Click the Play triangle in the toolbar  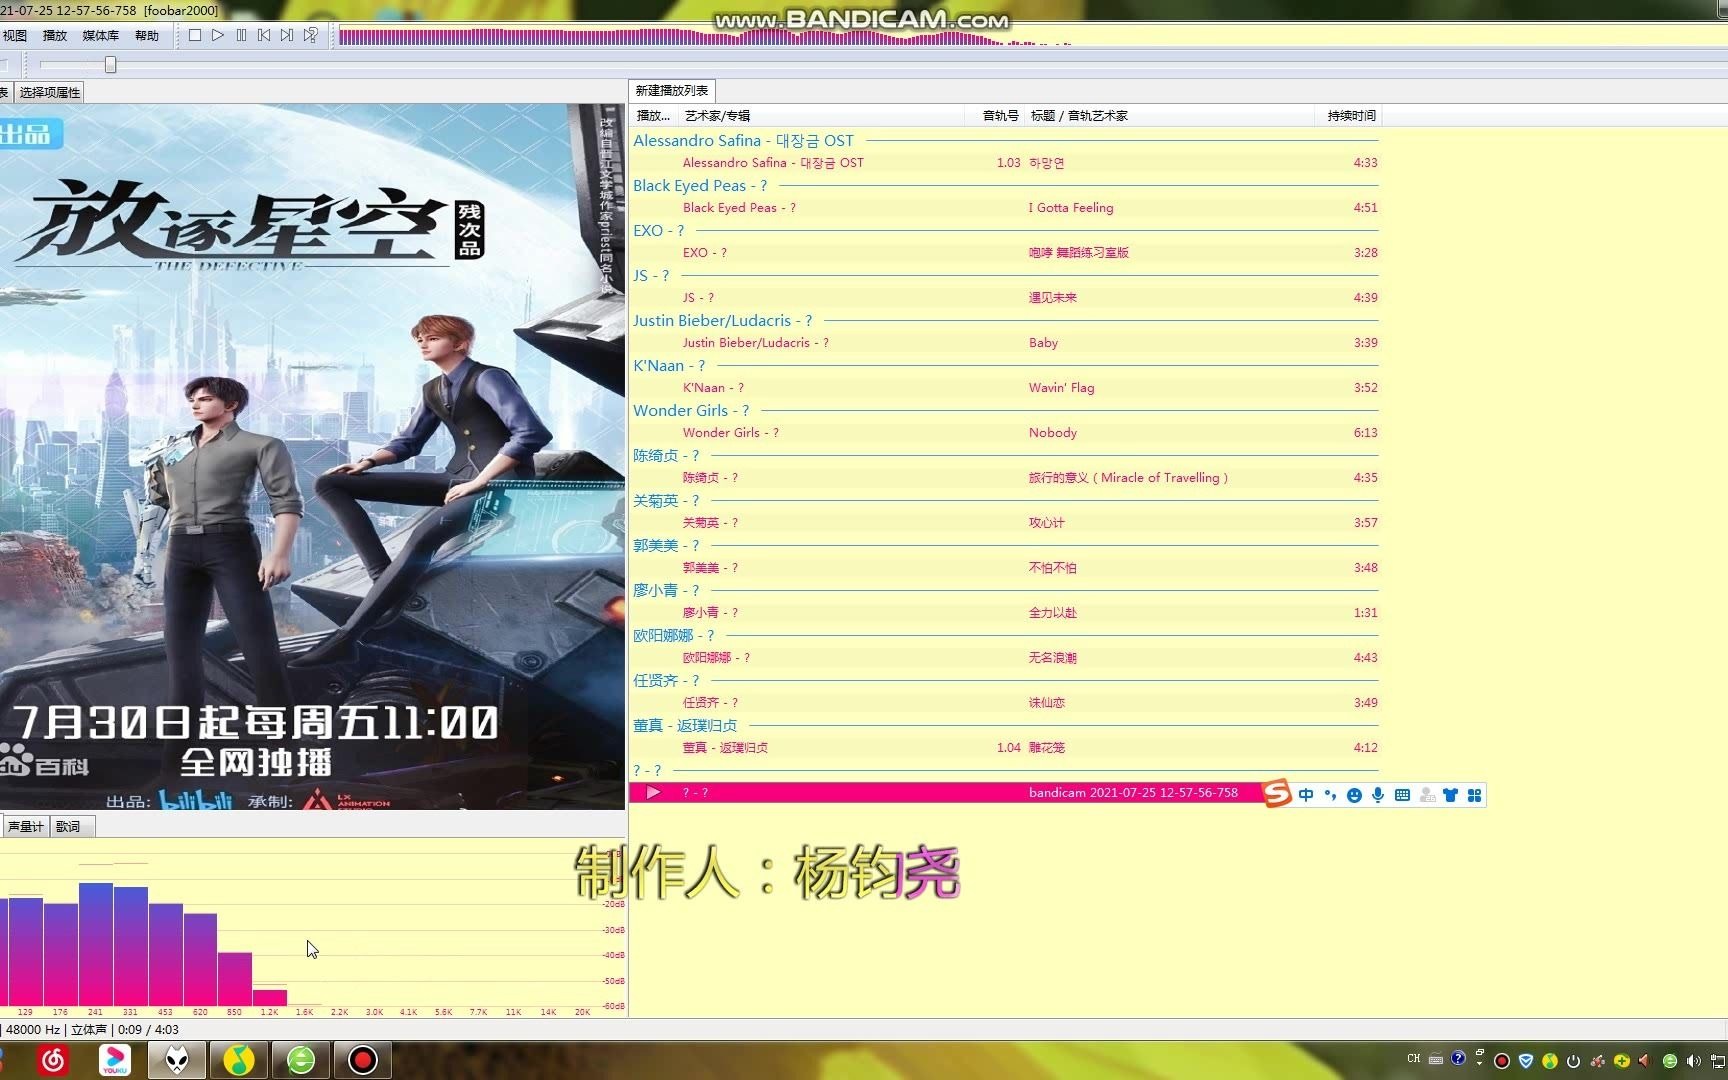(218, 35)
